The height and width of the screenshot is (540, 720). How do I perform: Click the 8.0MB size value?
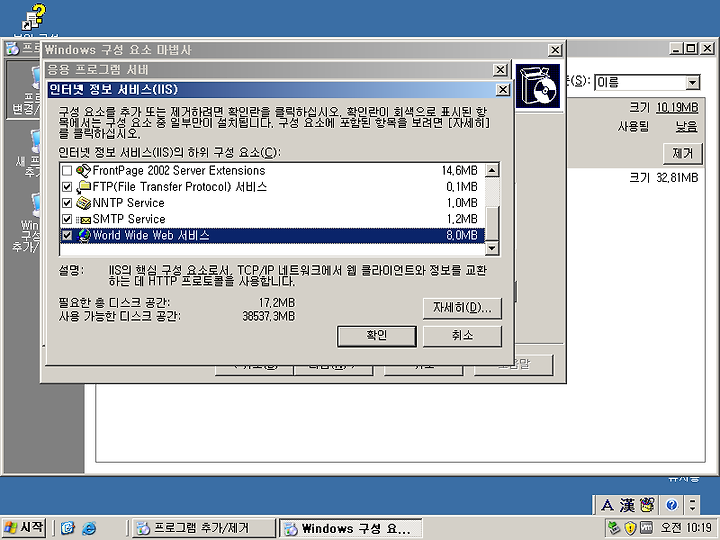pos(462,236)
